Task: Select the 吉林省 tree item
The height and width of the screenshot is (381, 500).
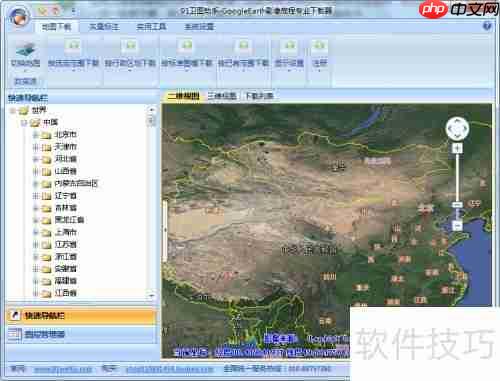Action: (x=66, y=208)
